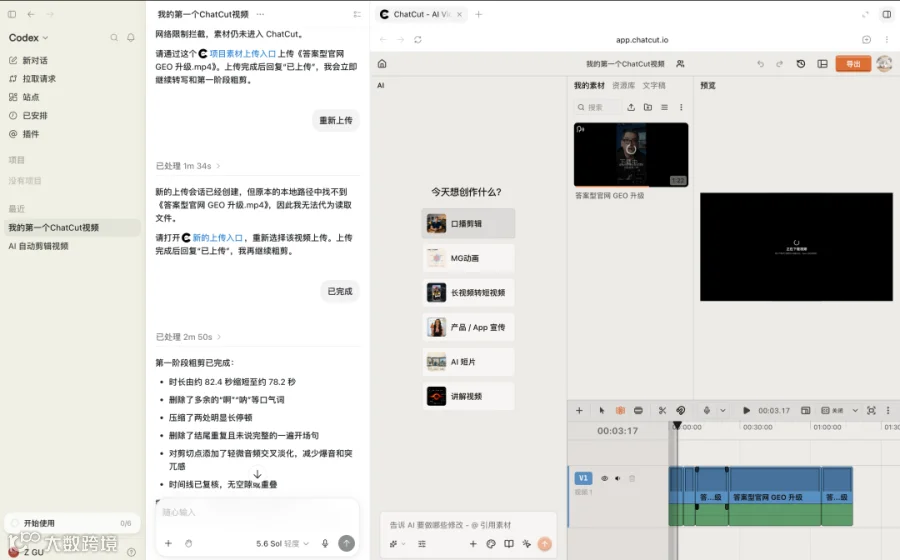Click the scissors split tool
900x560 pixels.
pos(662,410)
